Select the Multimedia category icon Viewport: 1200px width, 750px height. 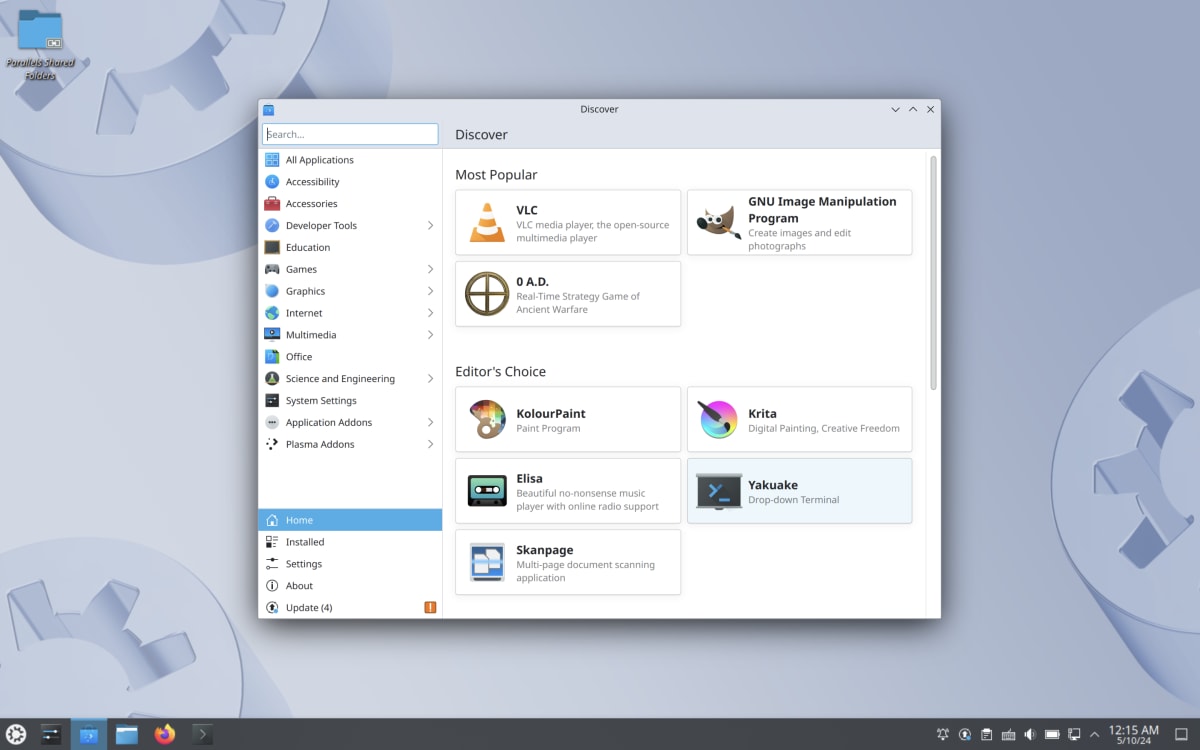[272, 335]
